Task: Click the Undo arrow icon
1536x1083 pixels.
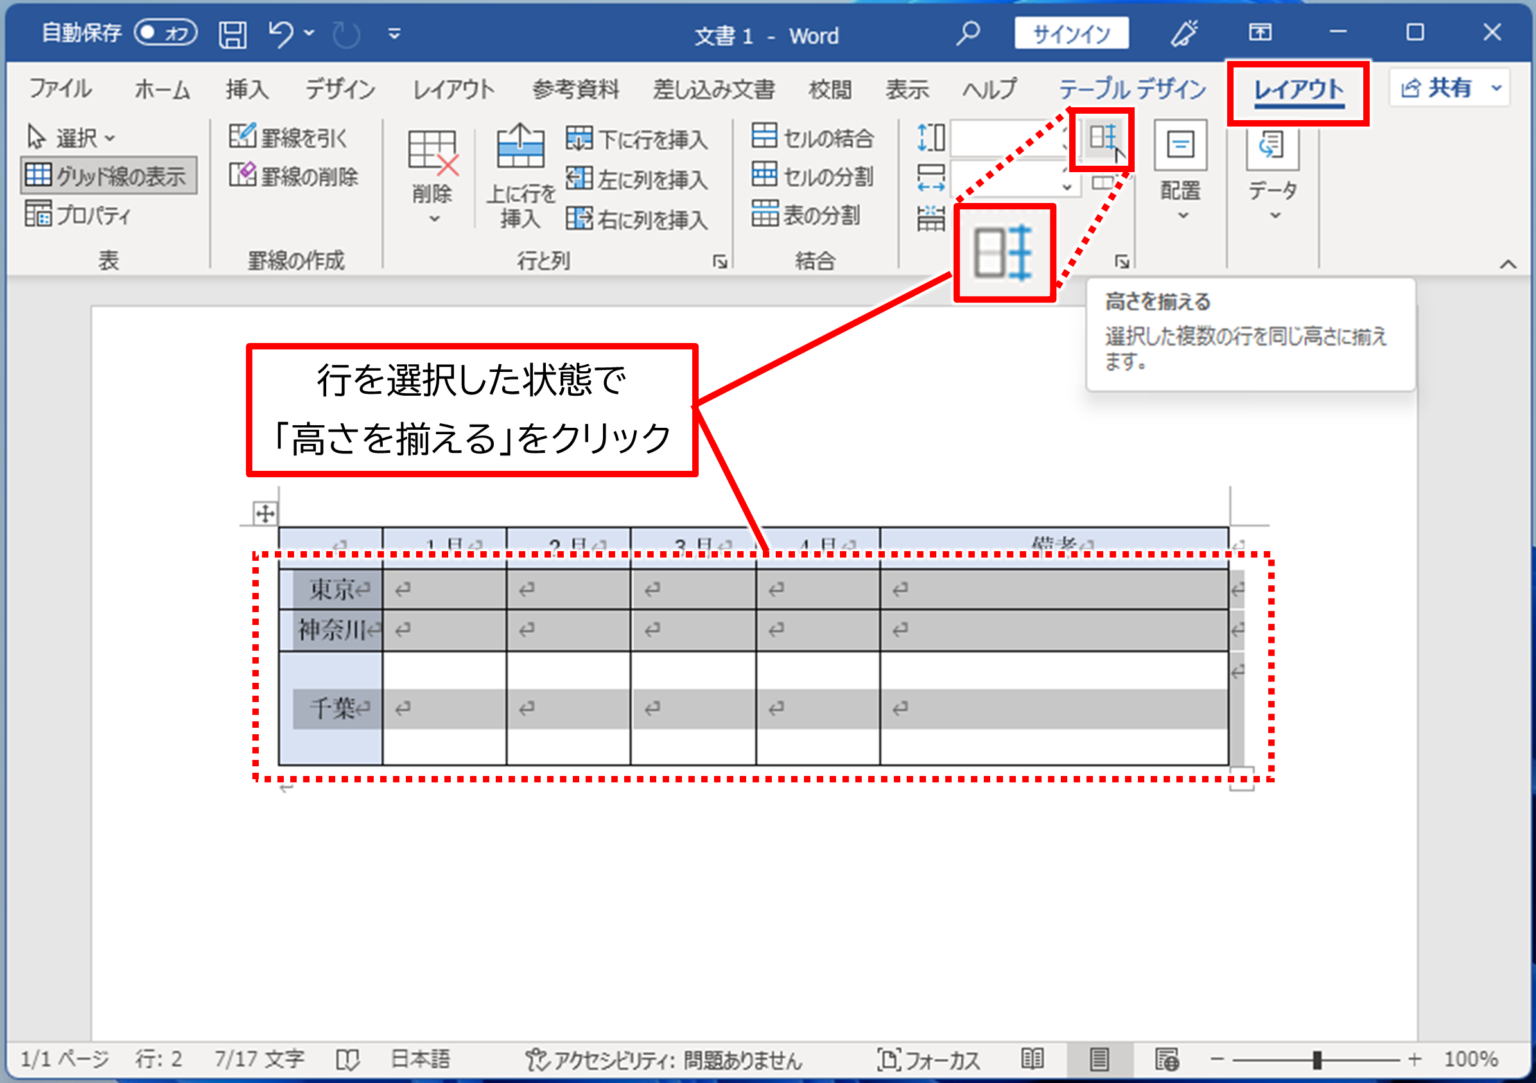Action: pyautogui.click(x=280, y=35)
